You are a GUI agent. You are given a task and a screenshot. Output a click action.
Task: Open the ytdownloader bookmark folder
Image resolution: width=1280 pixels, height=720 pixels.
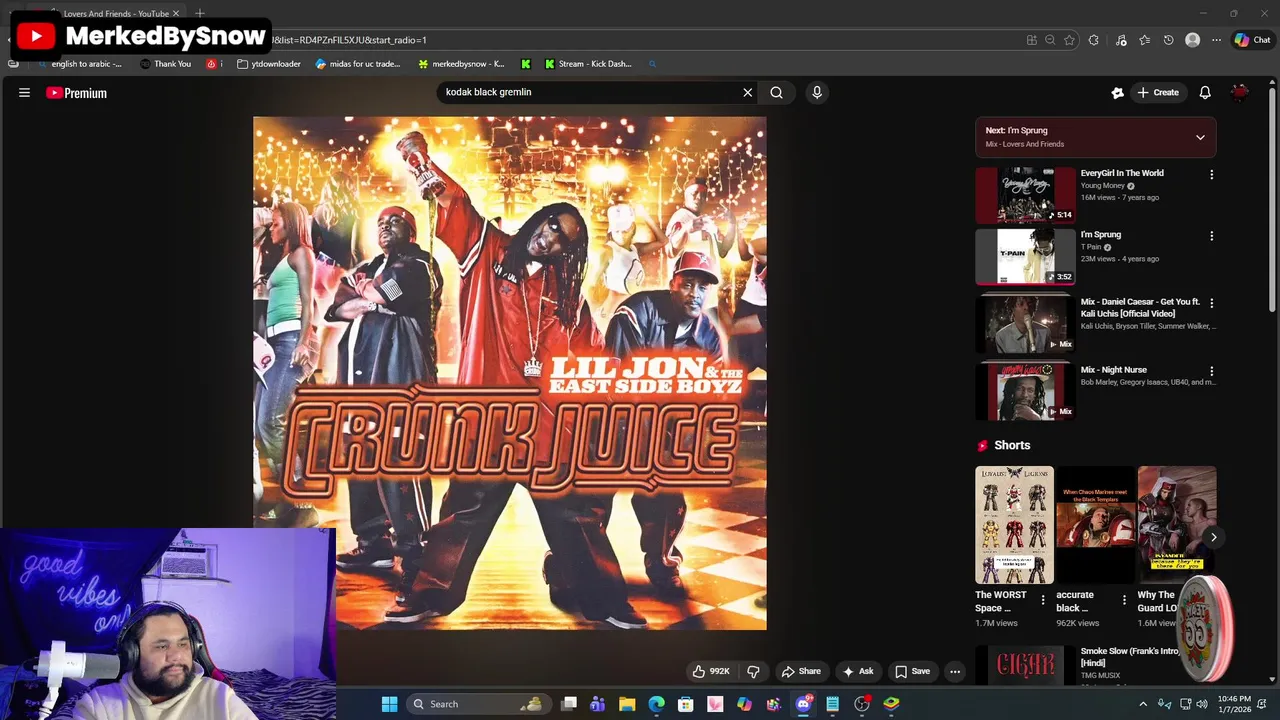coord(269,63)
